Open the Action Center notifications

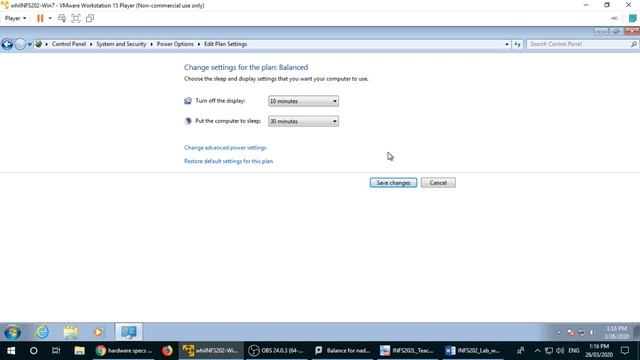click(625, 351)
